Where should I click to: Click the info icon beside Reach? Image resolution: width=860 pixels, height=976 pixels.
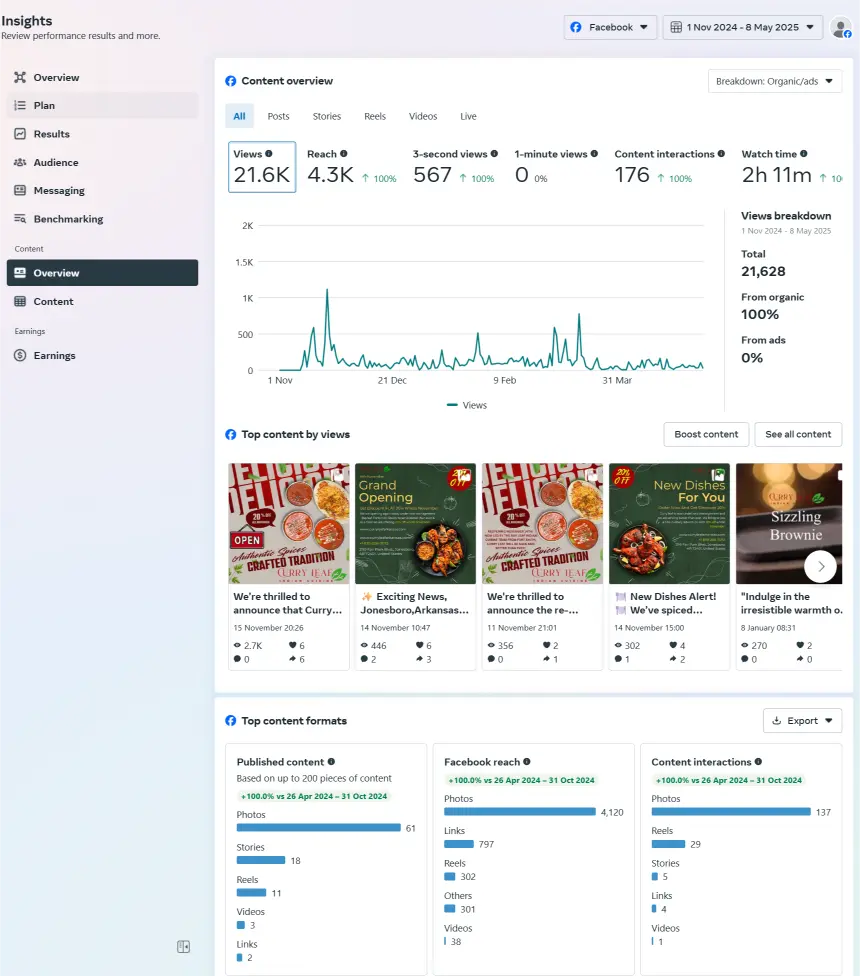click(x=344, y=154)
